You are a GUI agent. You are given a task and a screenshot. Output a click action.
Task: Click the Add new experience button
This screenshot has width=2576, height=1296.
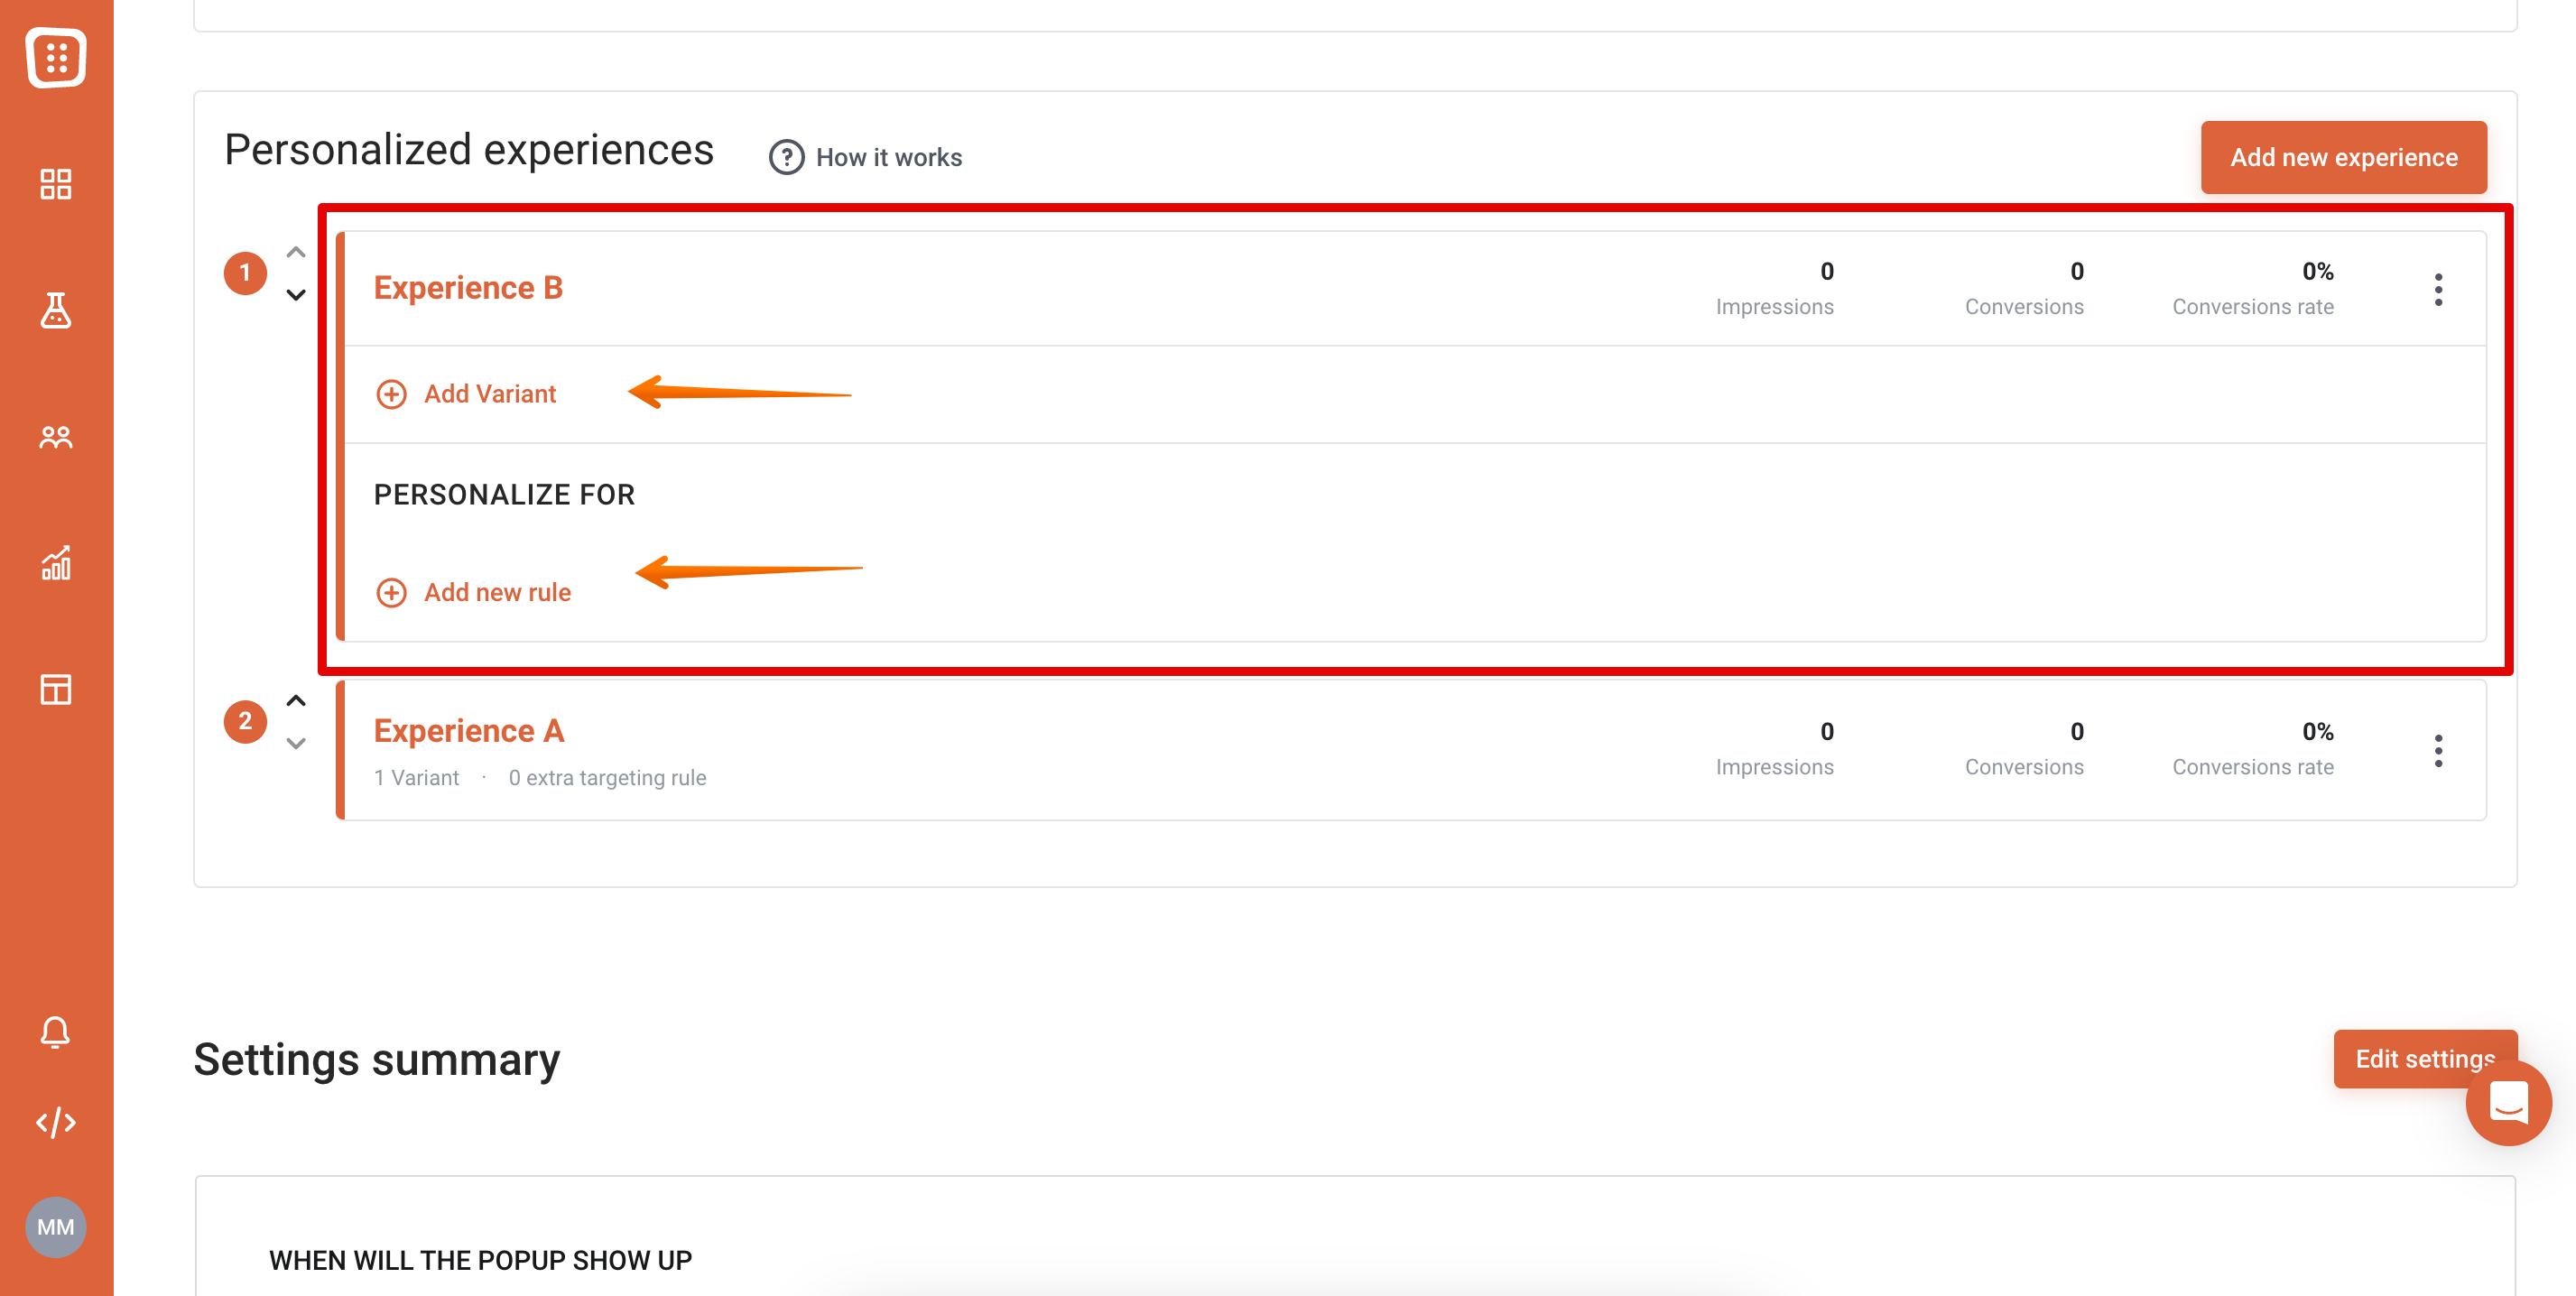2343,157
